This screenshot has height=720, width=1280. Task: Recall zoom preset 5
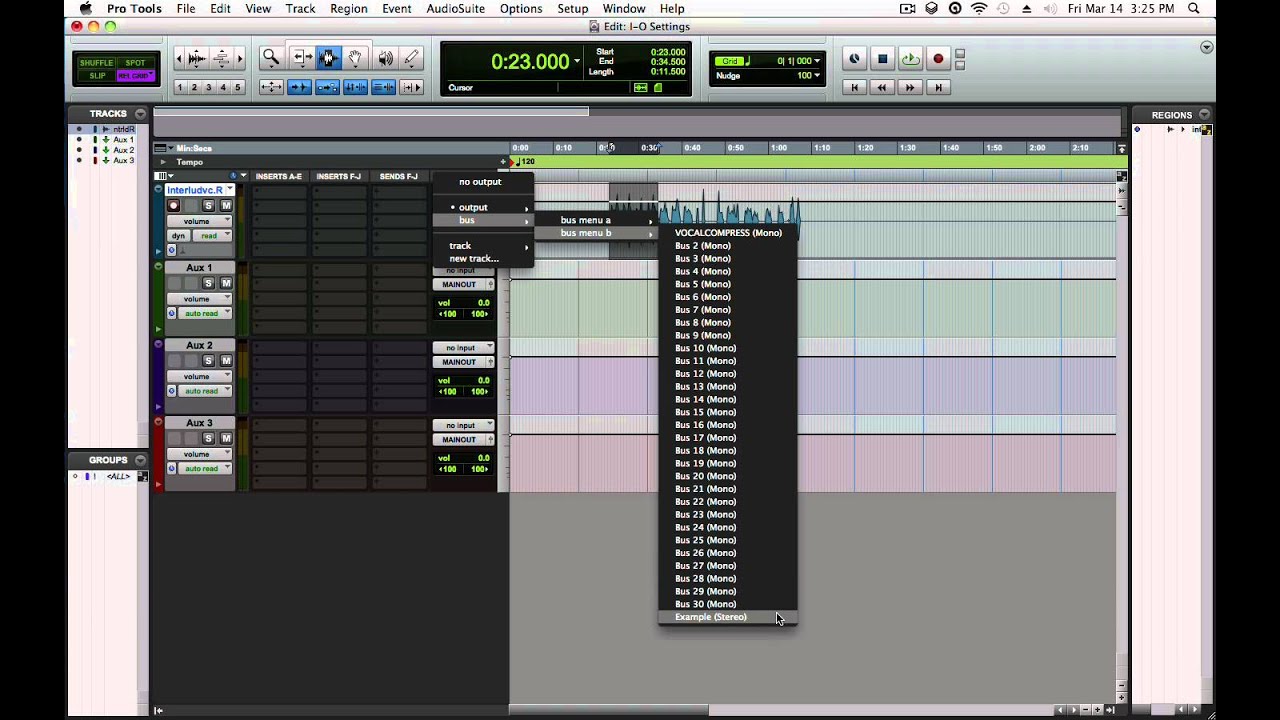(238, 87)
